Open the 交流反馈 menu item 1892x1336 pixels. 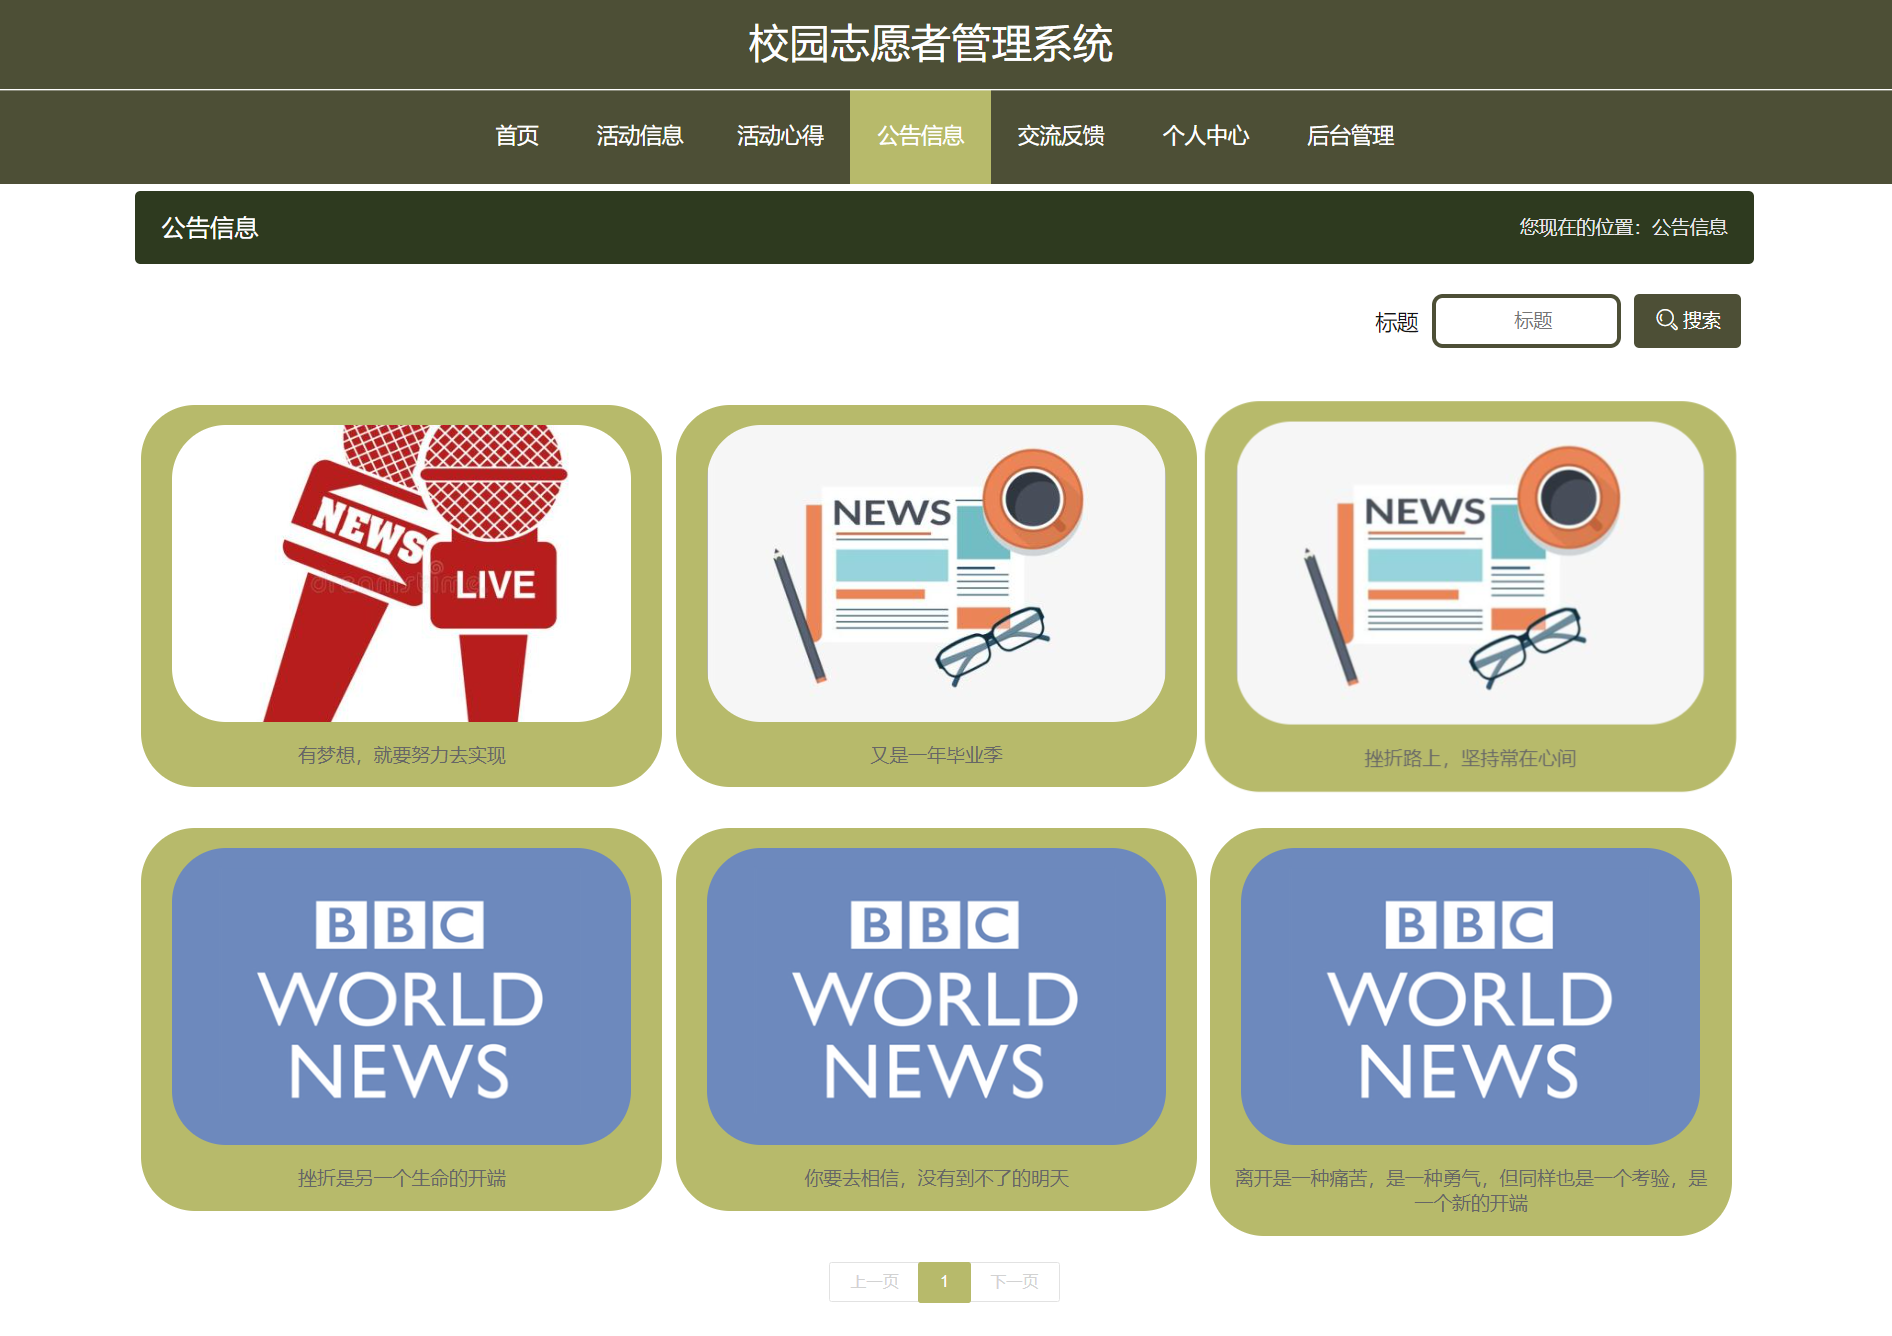click(x=1061, y=136)
